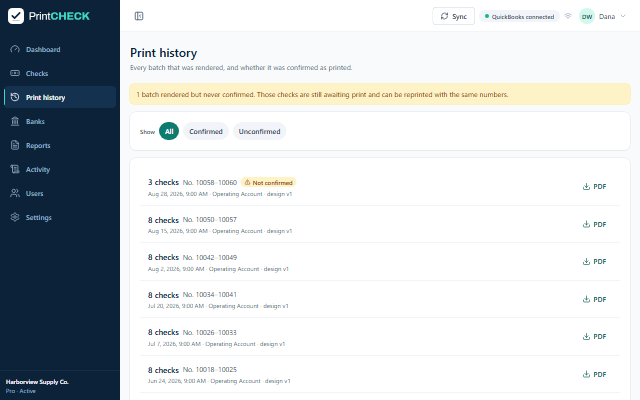The width and height of the screenshot is (640, 400).
Task: Open the Users page
Action: point(60,193)
